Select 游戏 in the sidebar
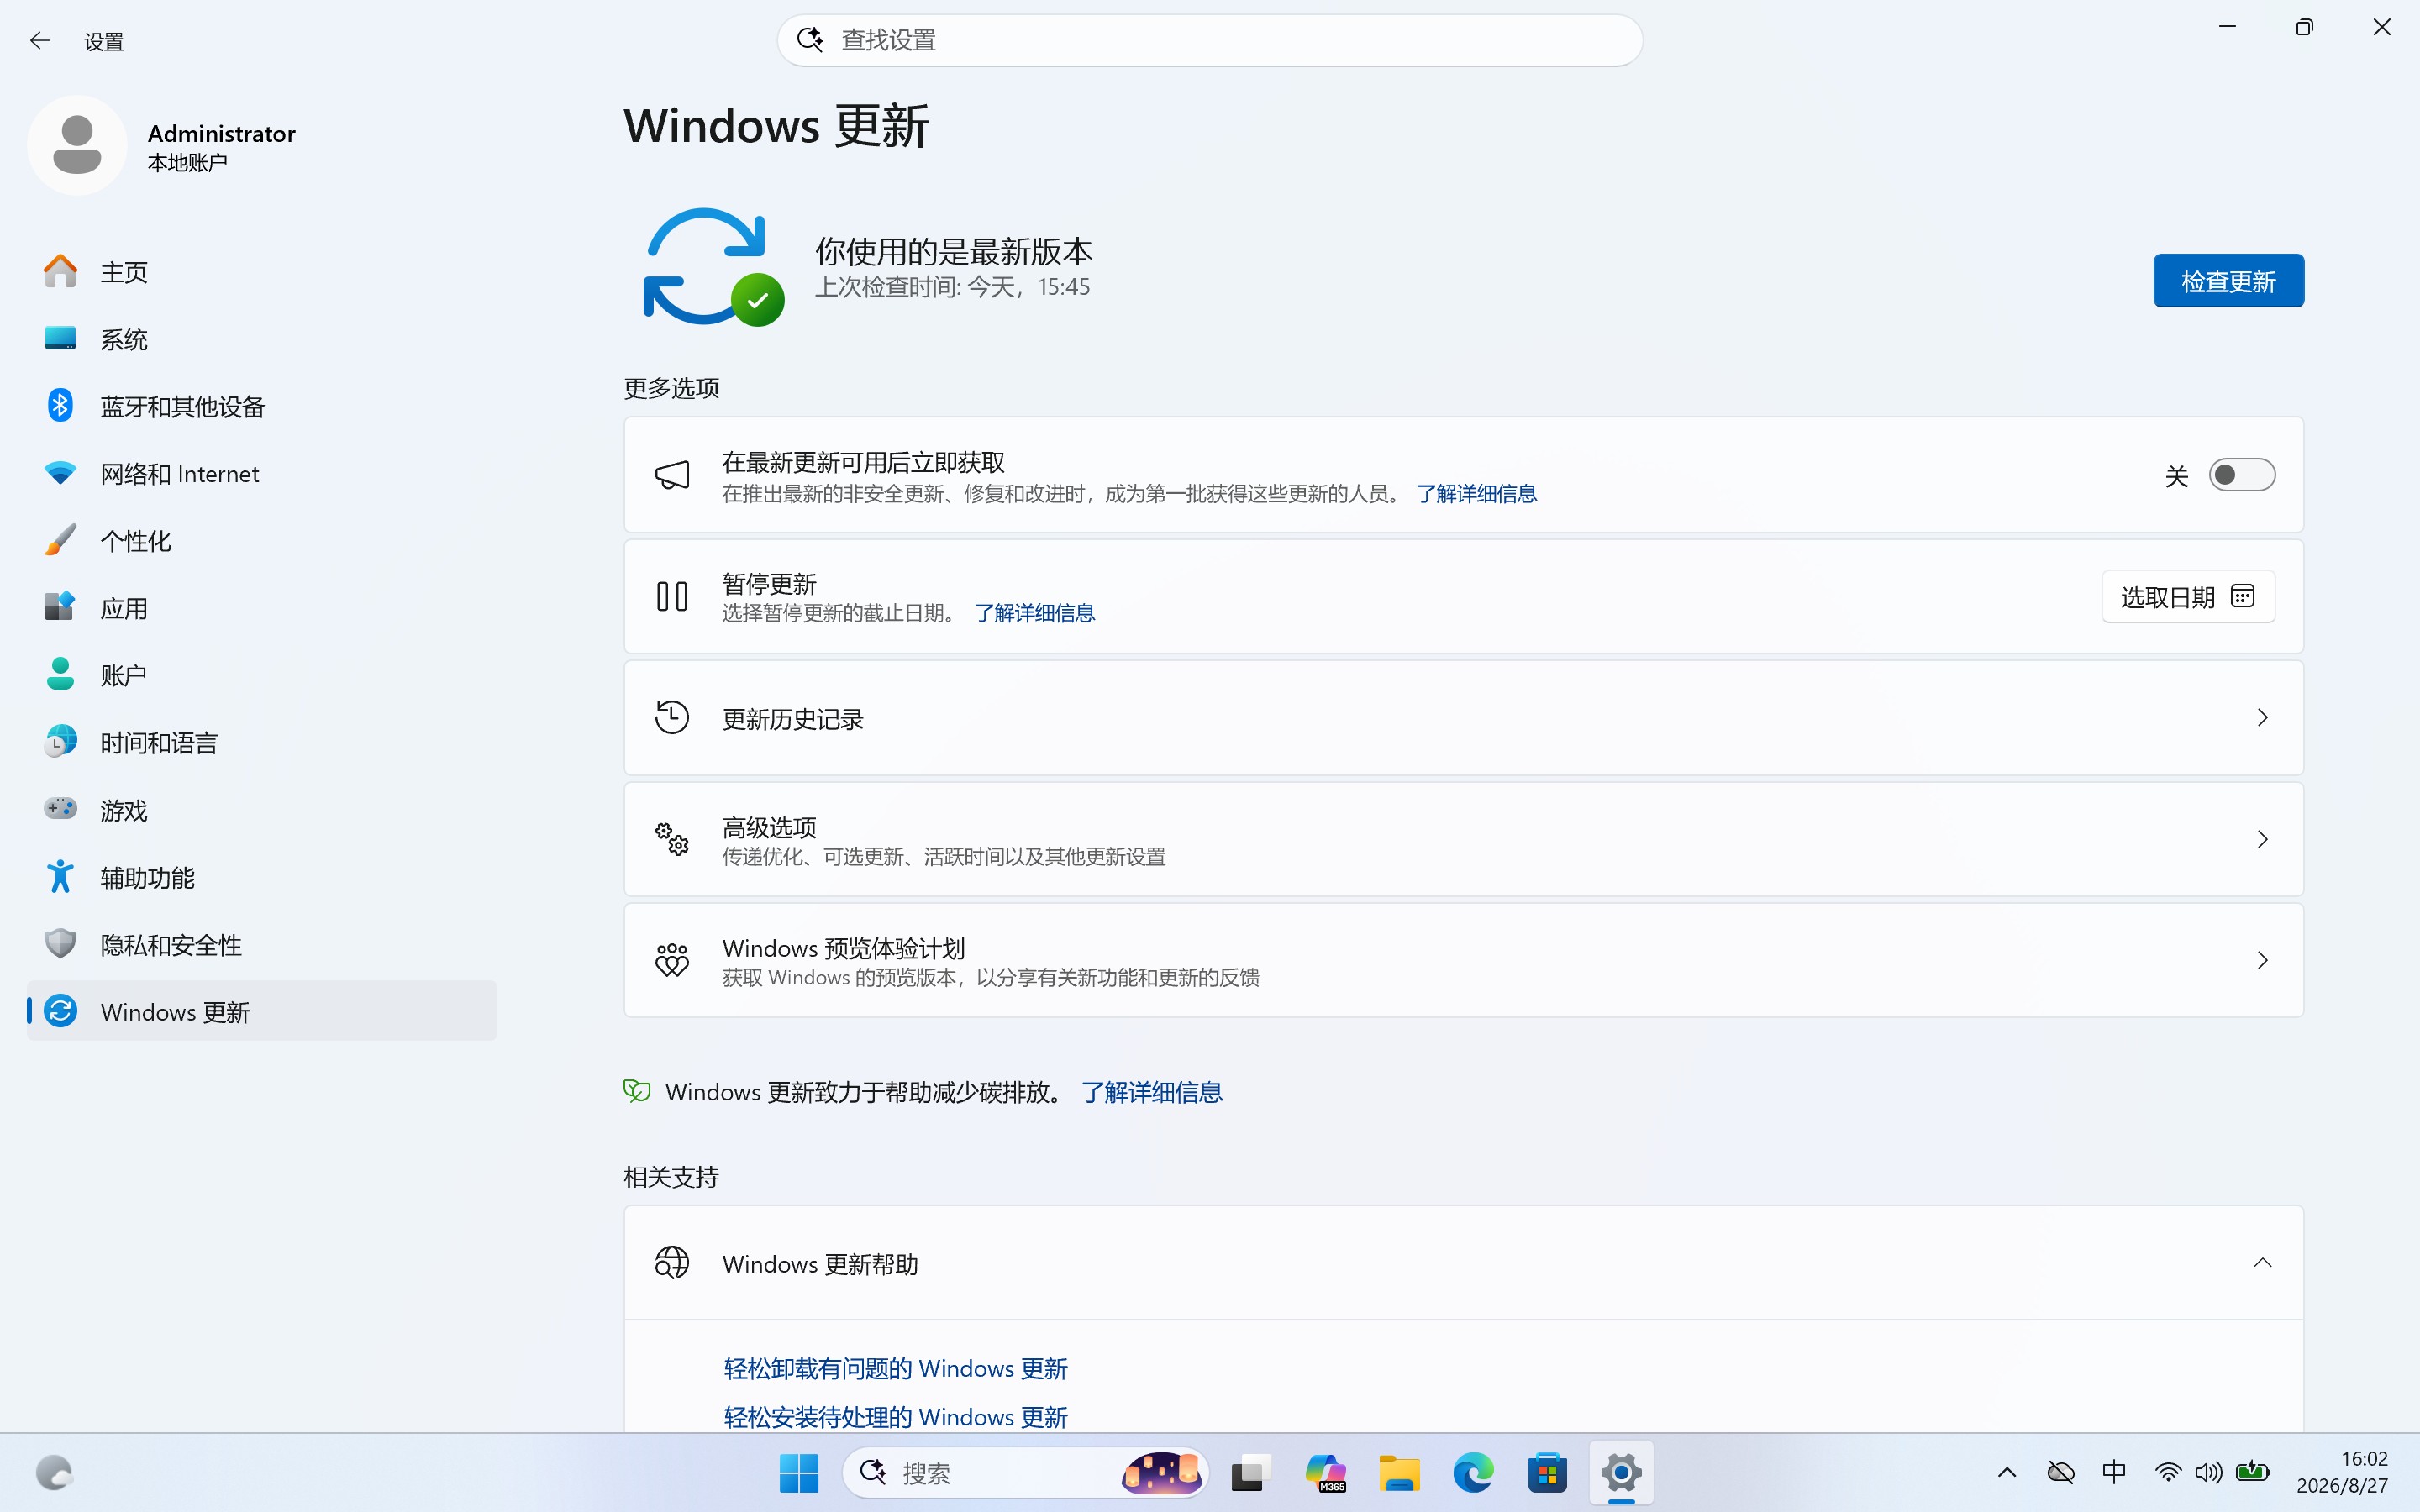 (262, 810)
